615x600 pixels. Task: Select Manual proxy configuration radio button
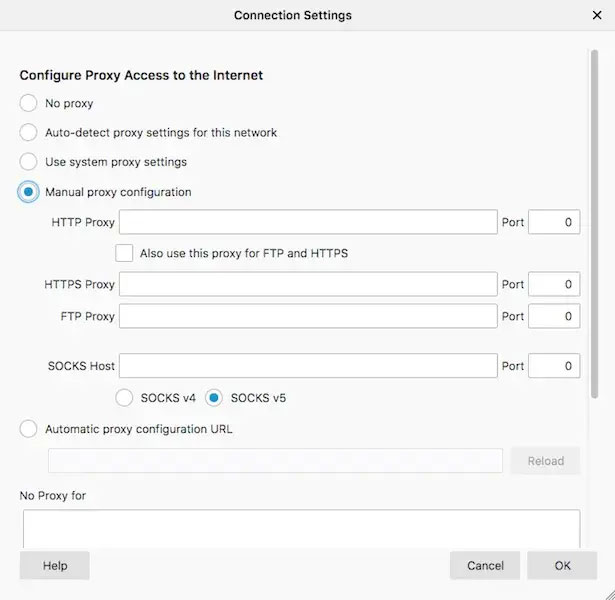pos(28,192)
